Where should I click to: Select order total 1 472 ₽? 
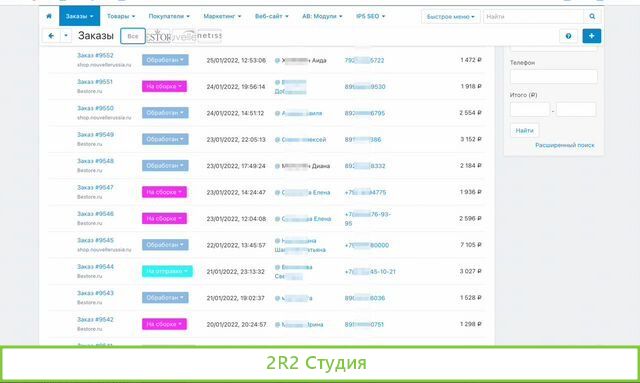tap(471, 60)
